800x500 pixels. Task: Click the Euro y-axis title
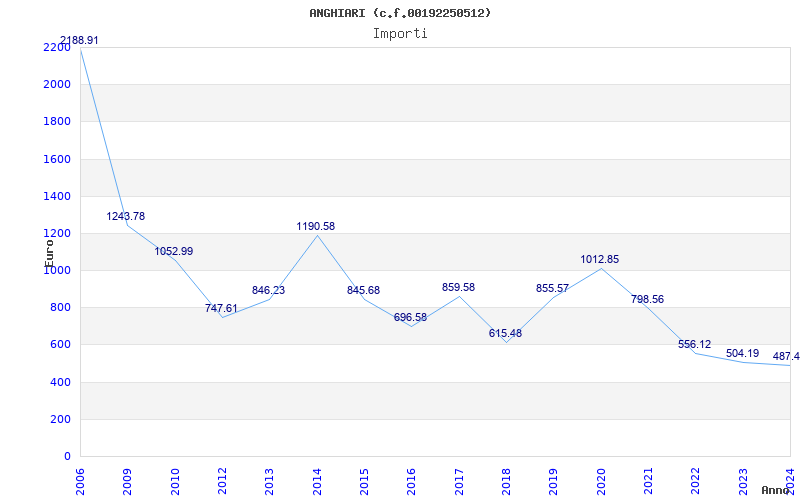(49, 253)
